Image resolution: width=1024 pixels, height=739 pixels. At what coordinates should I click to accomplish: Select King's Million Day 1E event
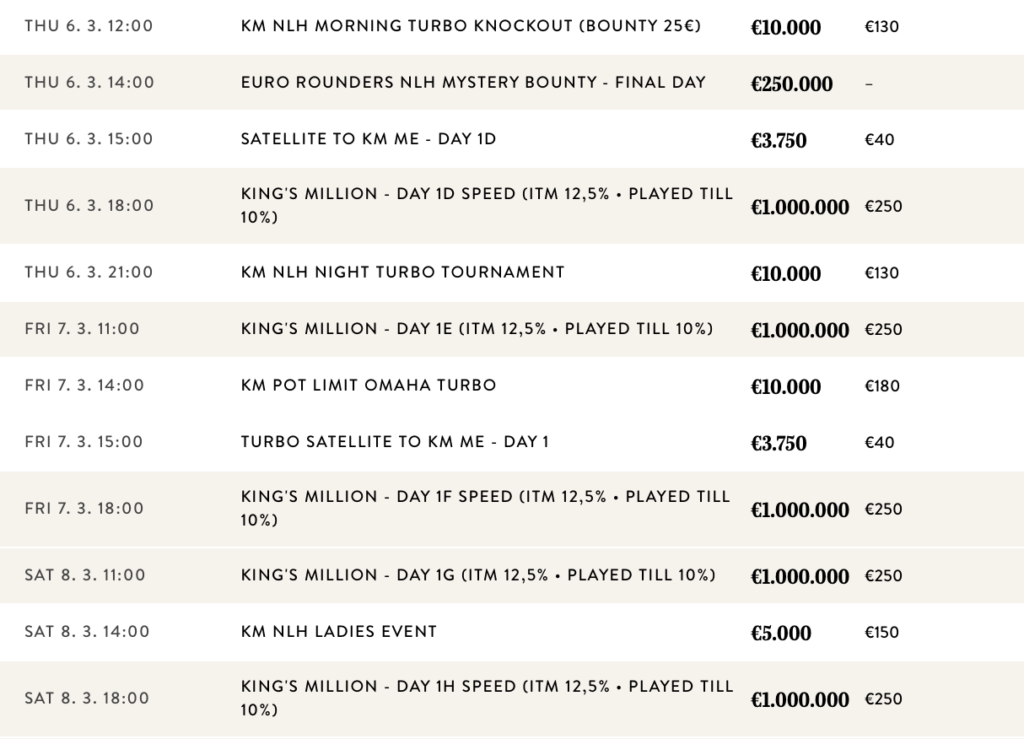click(x=477, y=328)
